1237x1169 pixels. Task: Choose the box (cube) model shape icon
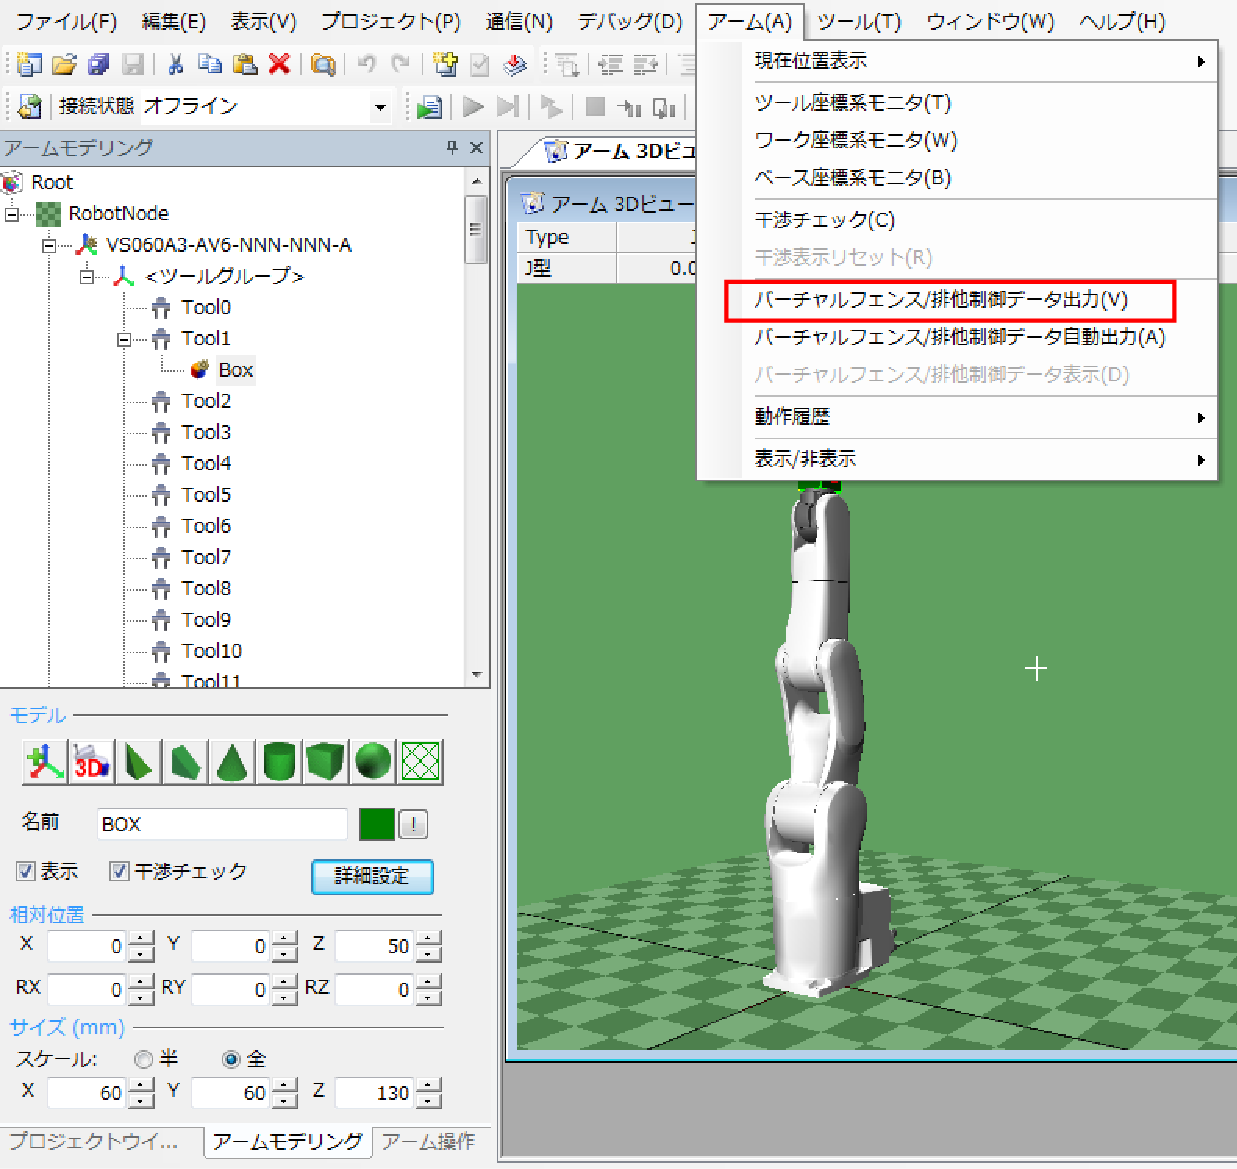(325, 762)
